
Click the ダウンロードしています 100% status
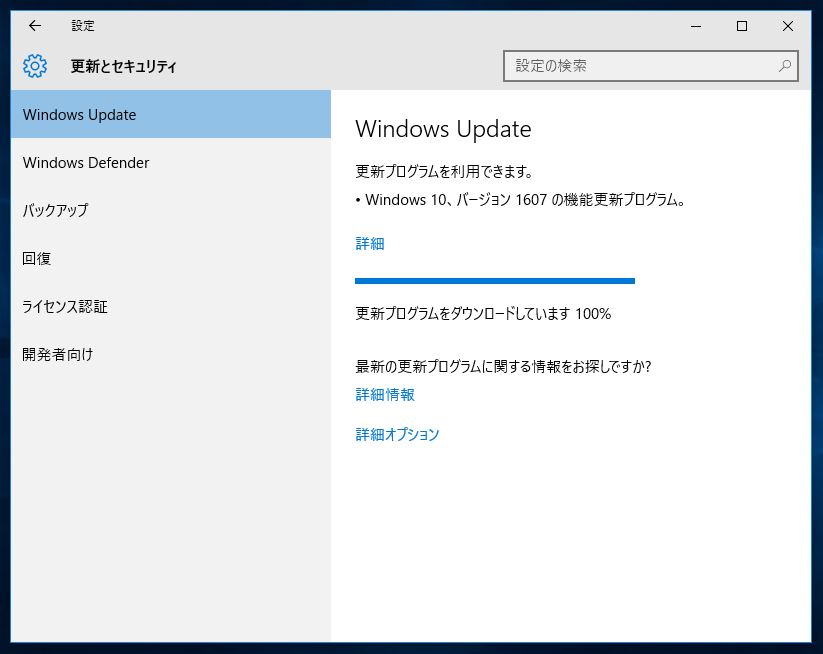tap(483, 314)
